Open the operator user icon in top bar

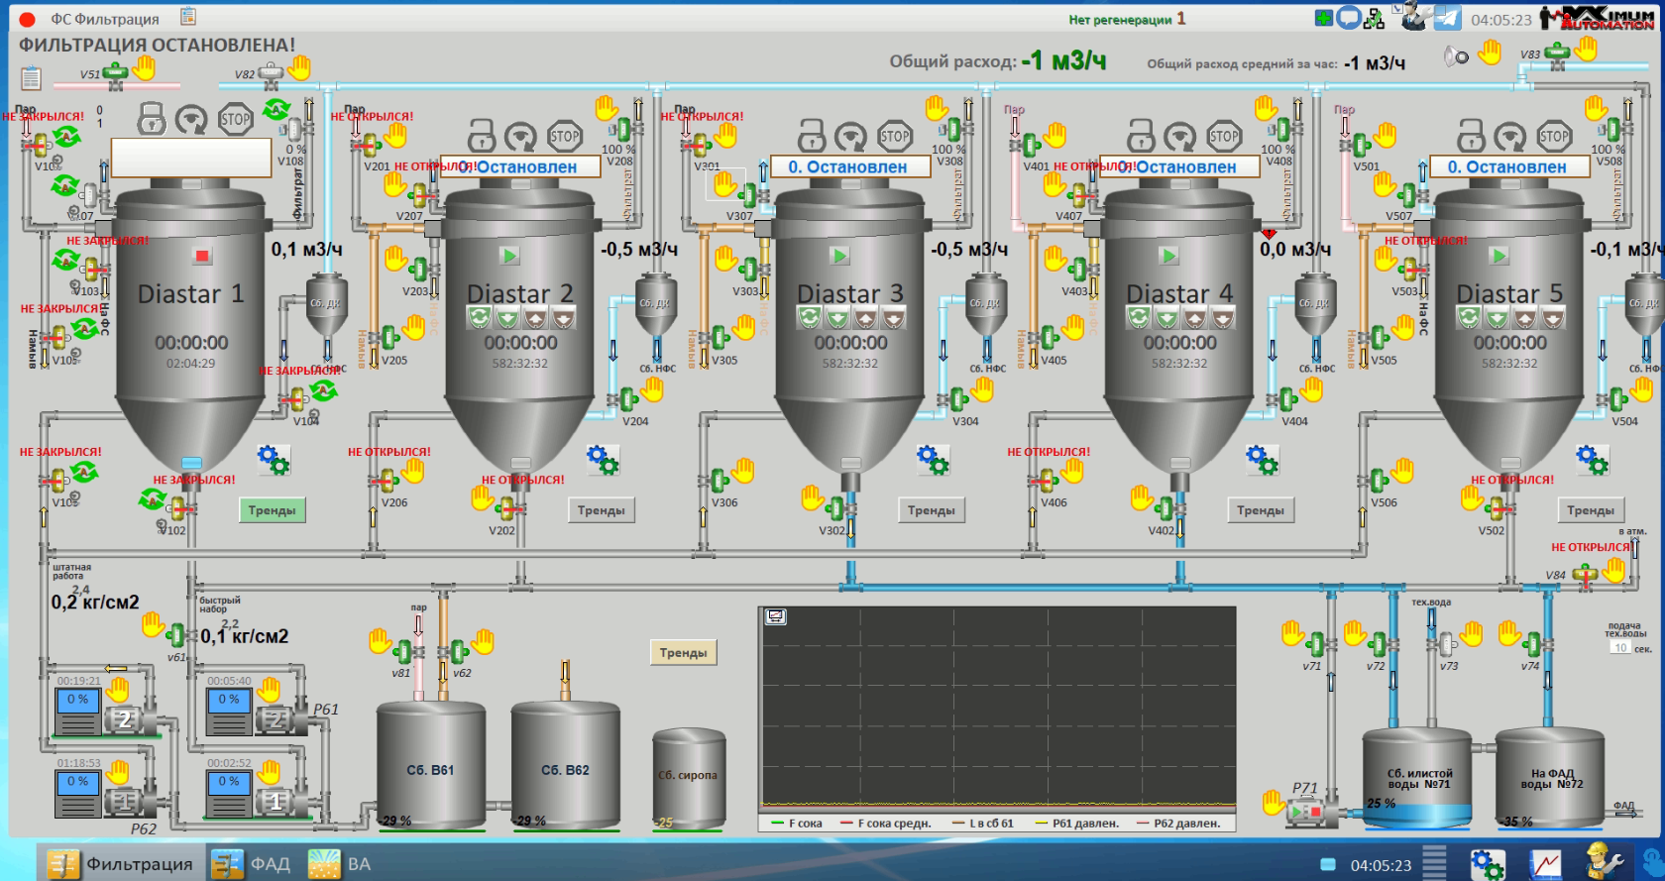pos(1412,17)
